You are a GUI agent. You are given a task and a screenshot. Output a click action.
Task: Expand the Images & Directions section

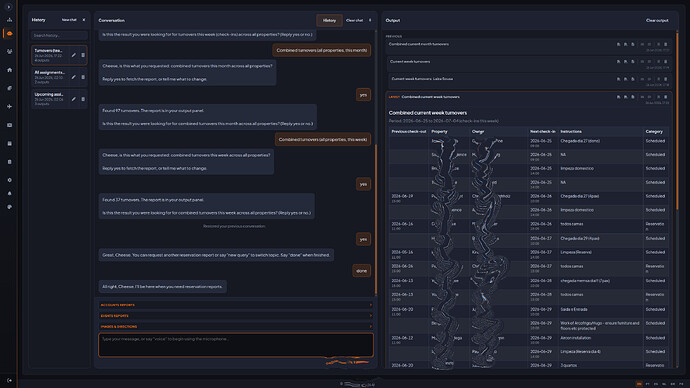tap(236, 326)
